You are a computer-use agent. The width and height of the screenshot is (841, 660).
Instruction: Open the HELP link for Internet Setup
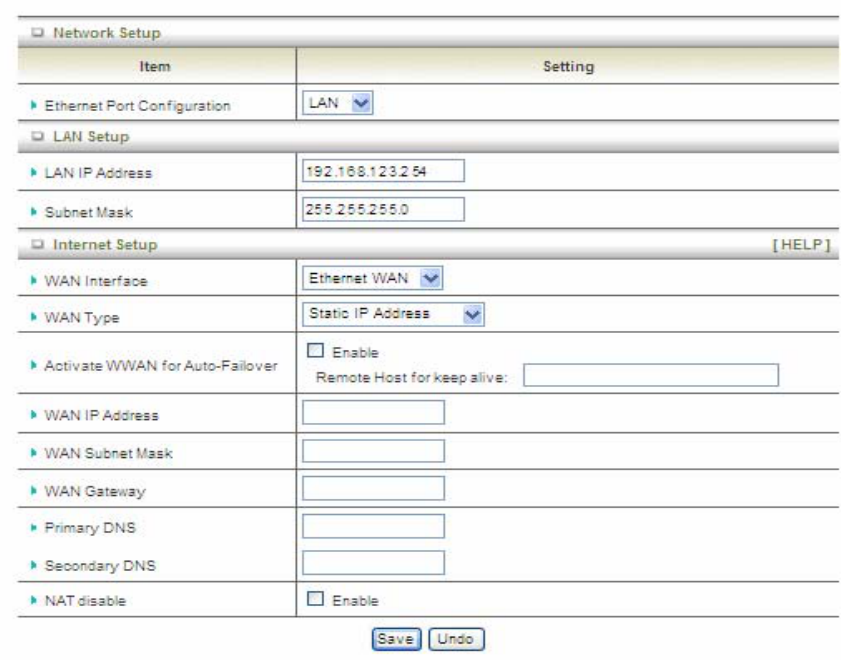(x=801, y=244)
